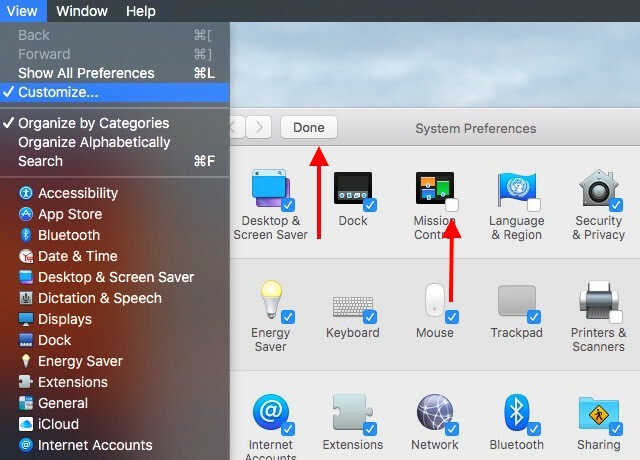Open the Internet Accounts @ icon
Screen dimensions: 640x460
271,412
